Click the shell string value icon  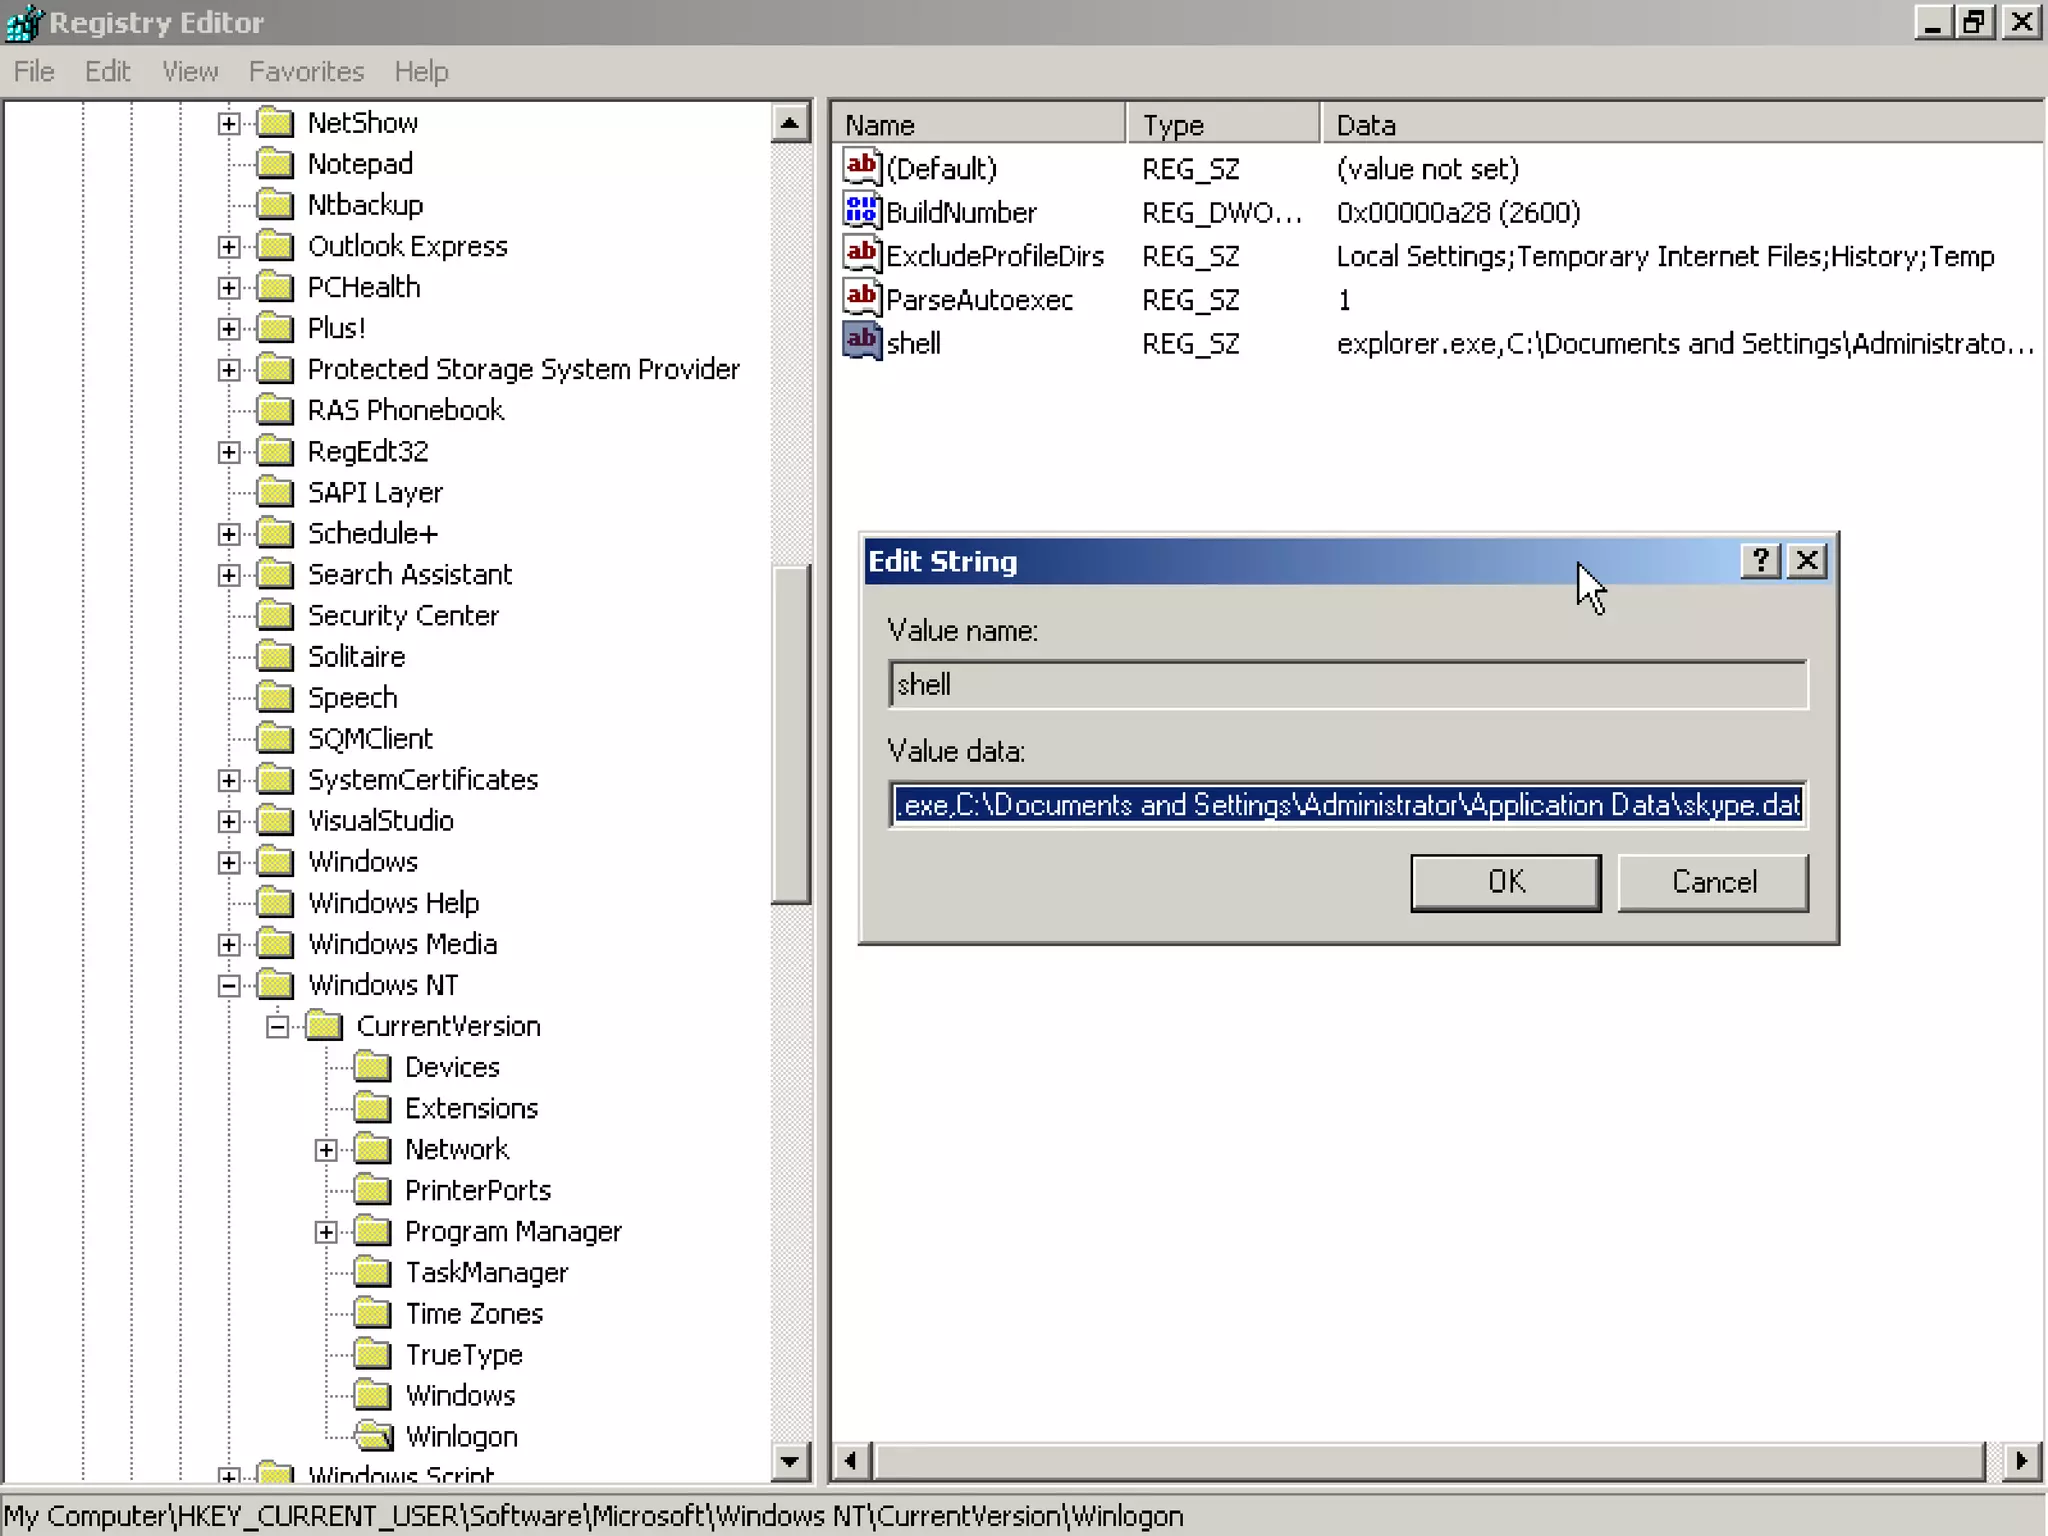point(860,342)
